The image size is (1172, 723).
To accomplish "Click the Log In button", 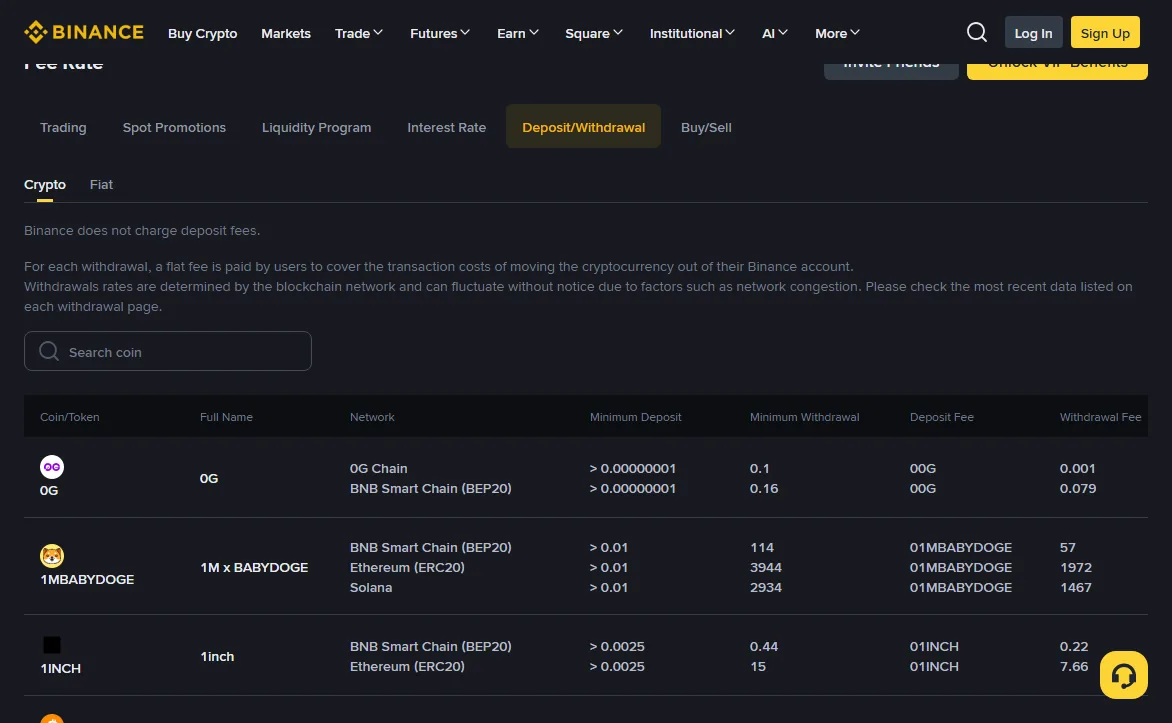I will tap(1033, 33).
